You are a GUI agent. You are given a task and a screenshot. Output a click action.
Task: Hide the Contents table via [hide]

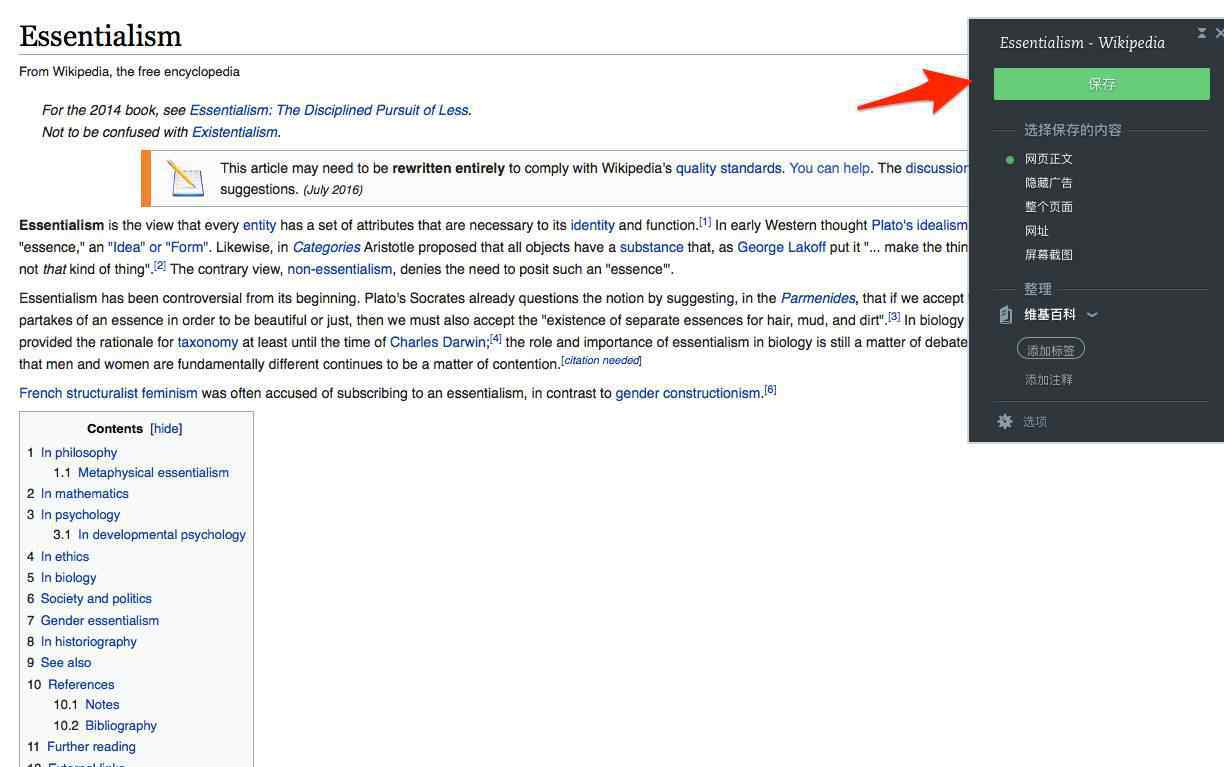click(x=166, y=429)
